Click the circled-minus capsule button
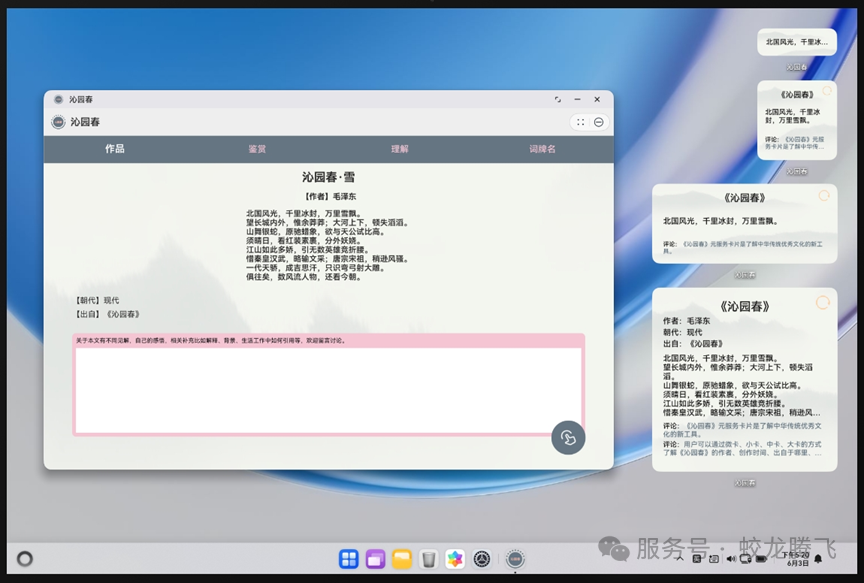Viewport: 864px width, 583px height. 598,122
